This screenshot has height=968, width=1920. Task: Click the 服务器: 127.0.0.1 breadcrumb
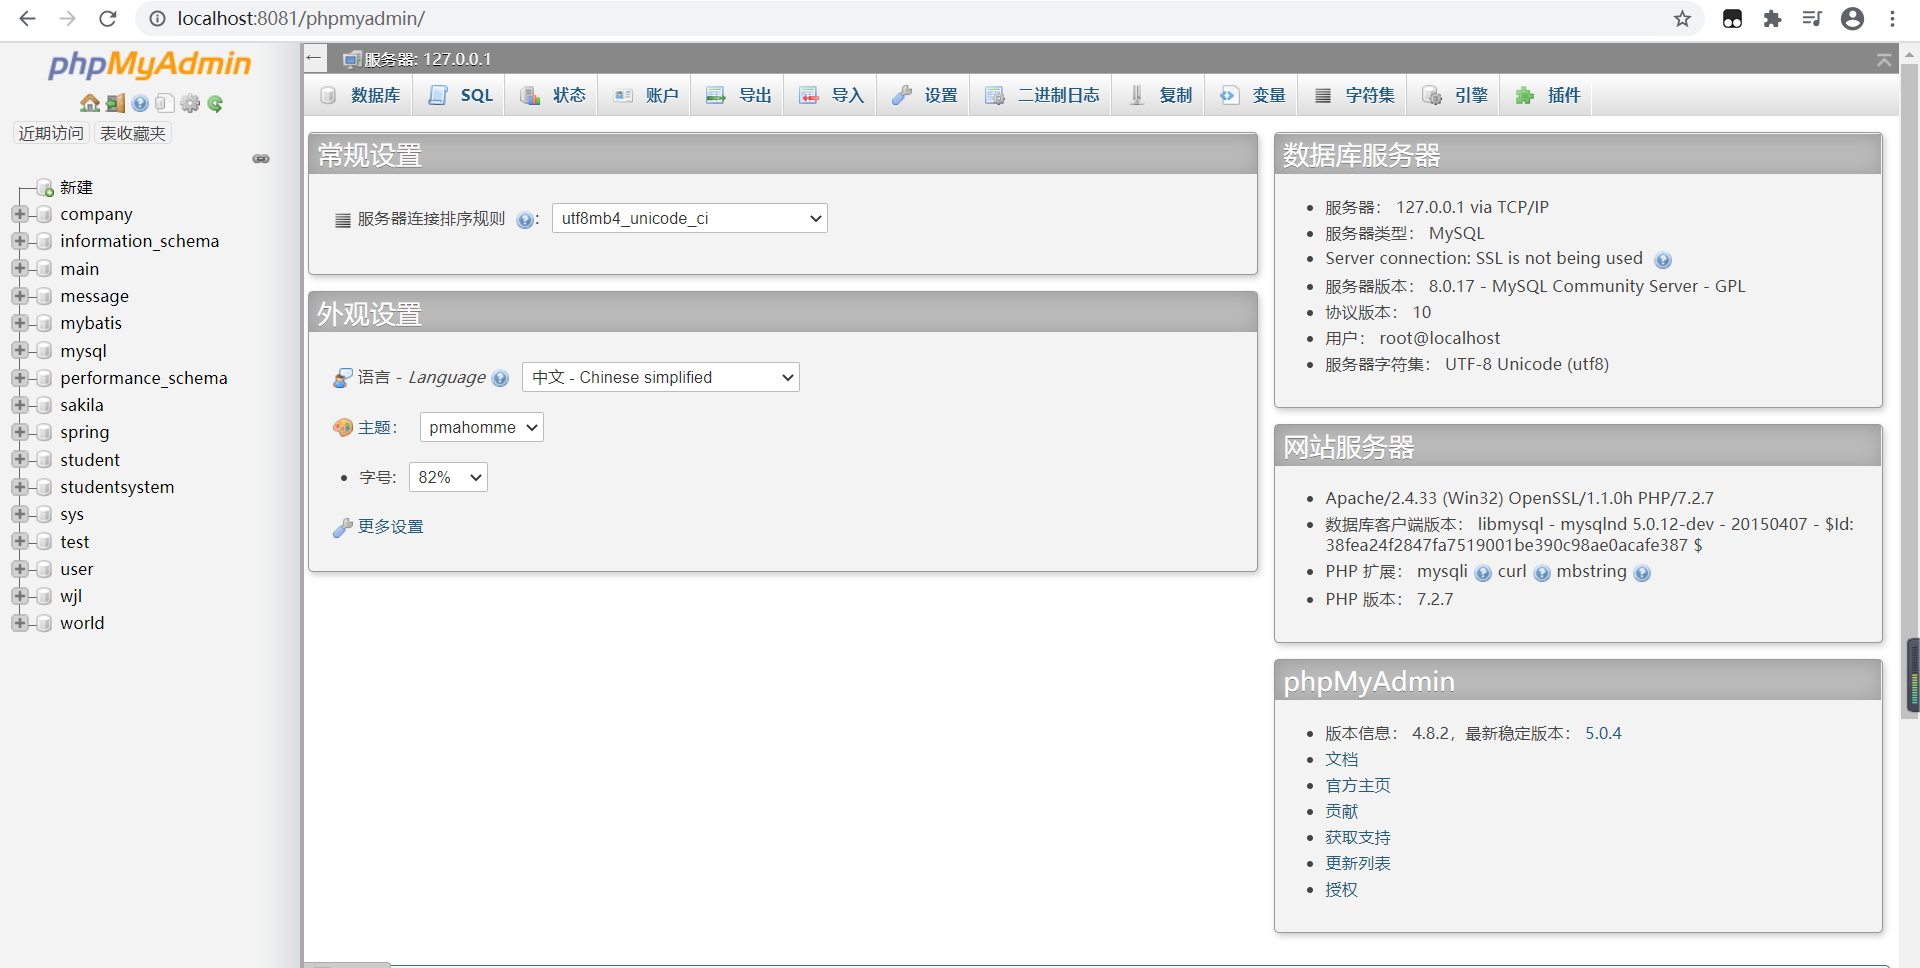coord(427,59)
